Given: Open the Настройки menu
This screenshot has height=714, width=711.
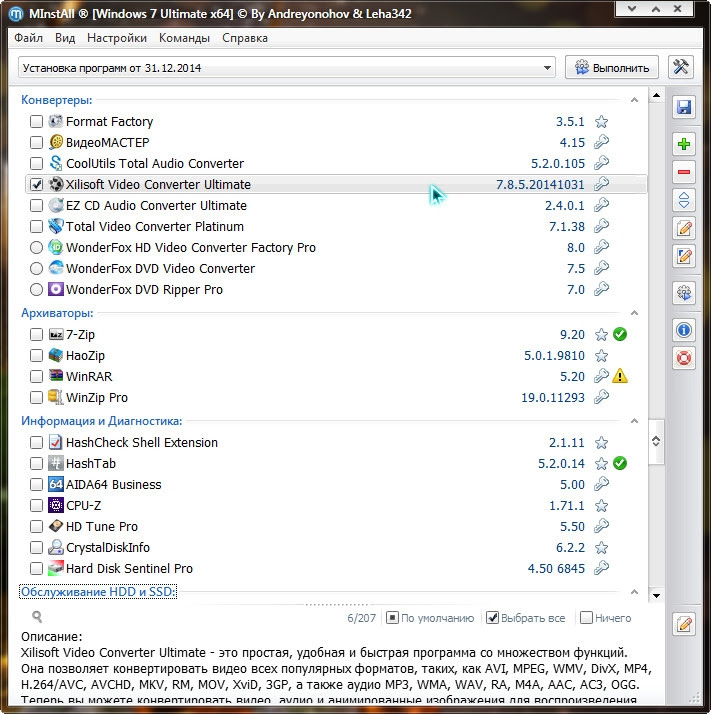Looking at the screenshot, I should pos(117,38).
